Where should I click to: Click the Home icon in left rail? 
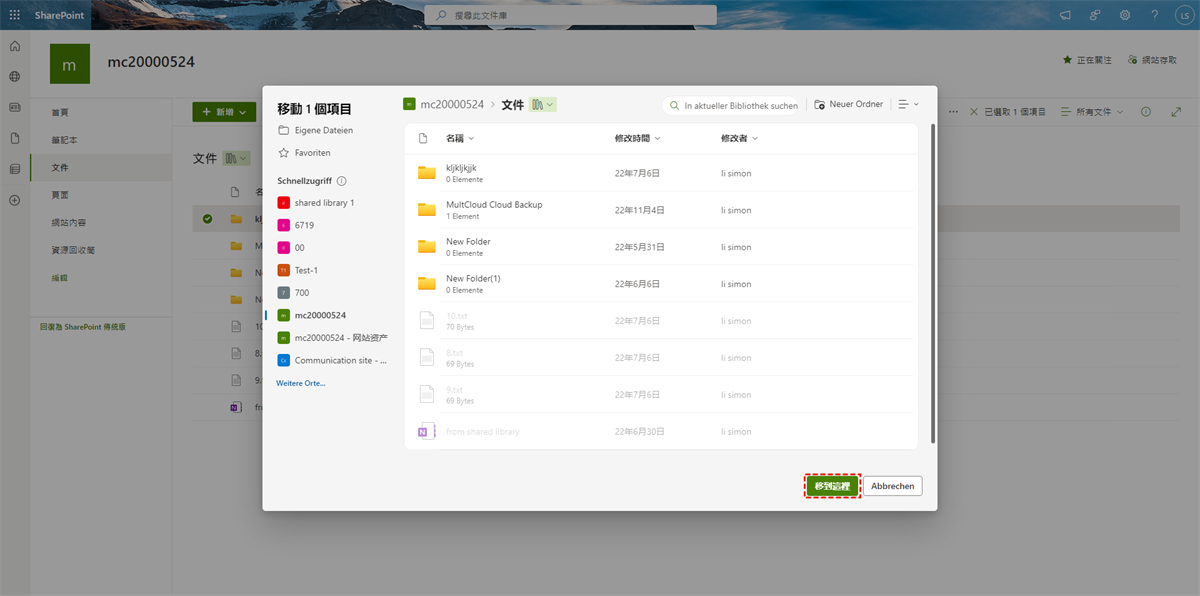pyautogui.click(x=14, y=46)
